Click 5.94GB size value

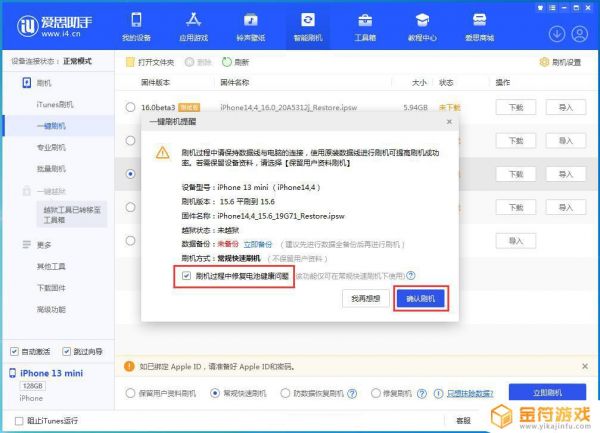[x=415, y=107]
